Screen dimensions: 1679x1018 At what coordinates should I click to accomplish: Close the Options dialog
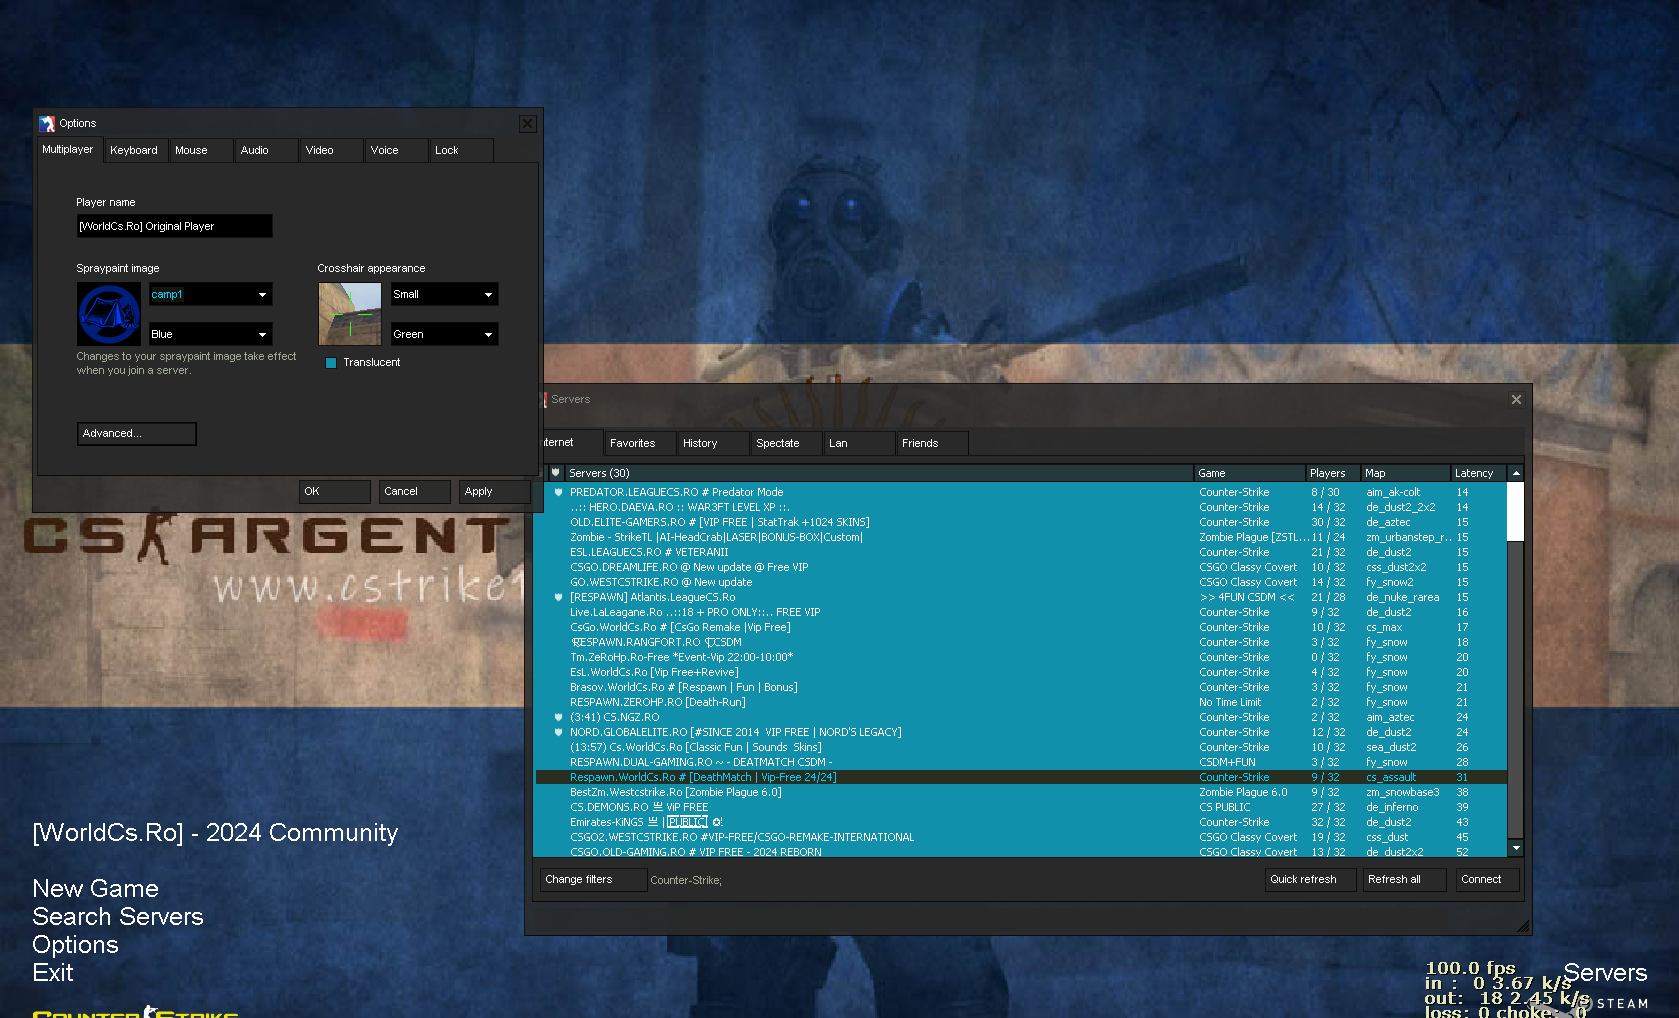[528, 124]
